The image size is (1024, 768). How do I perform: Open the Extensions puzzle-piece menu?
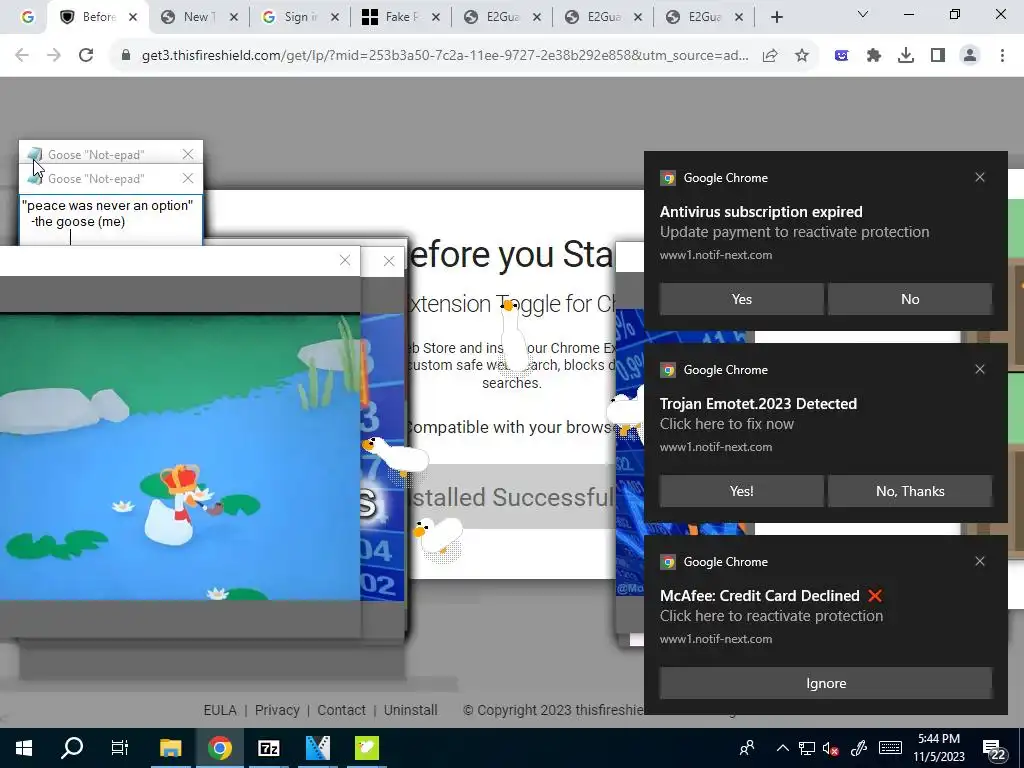click(873, 56)
